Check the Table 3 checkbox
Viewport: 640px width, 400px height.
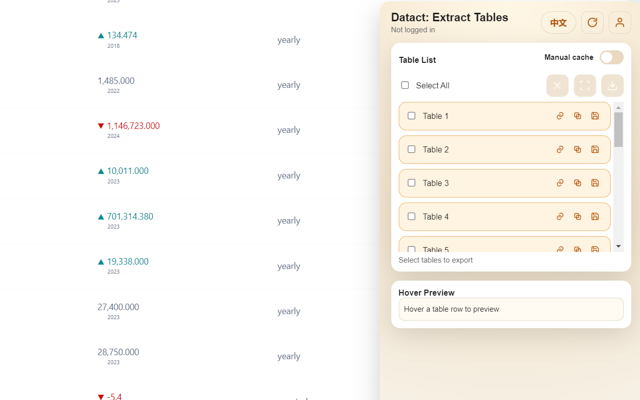pos(411,183)
